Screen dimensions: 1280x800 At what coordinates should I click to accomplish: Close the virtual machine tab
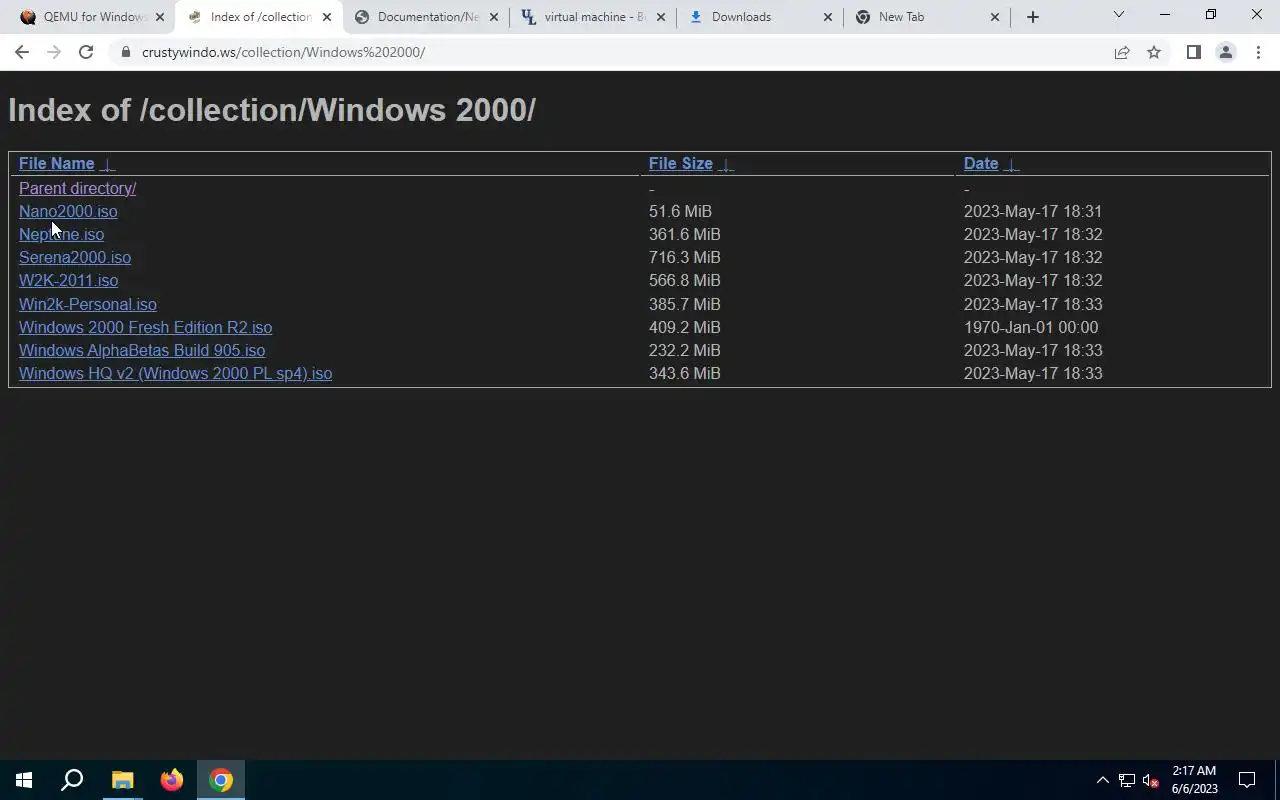click(x=660, y=17)
